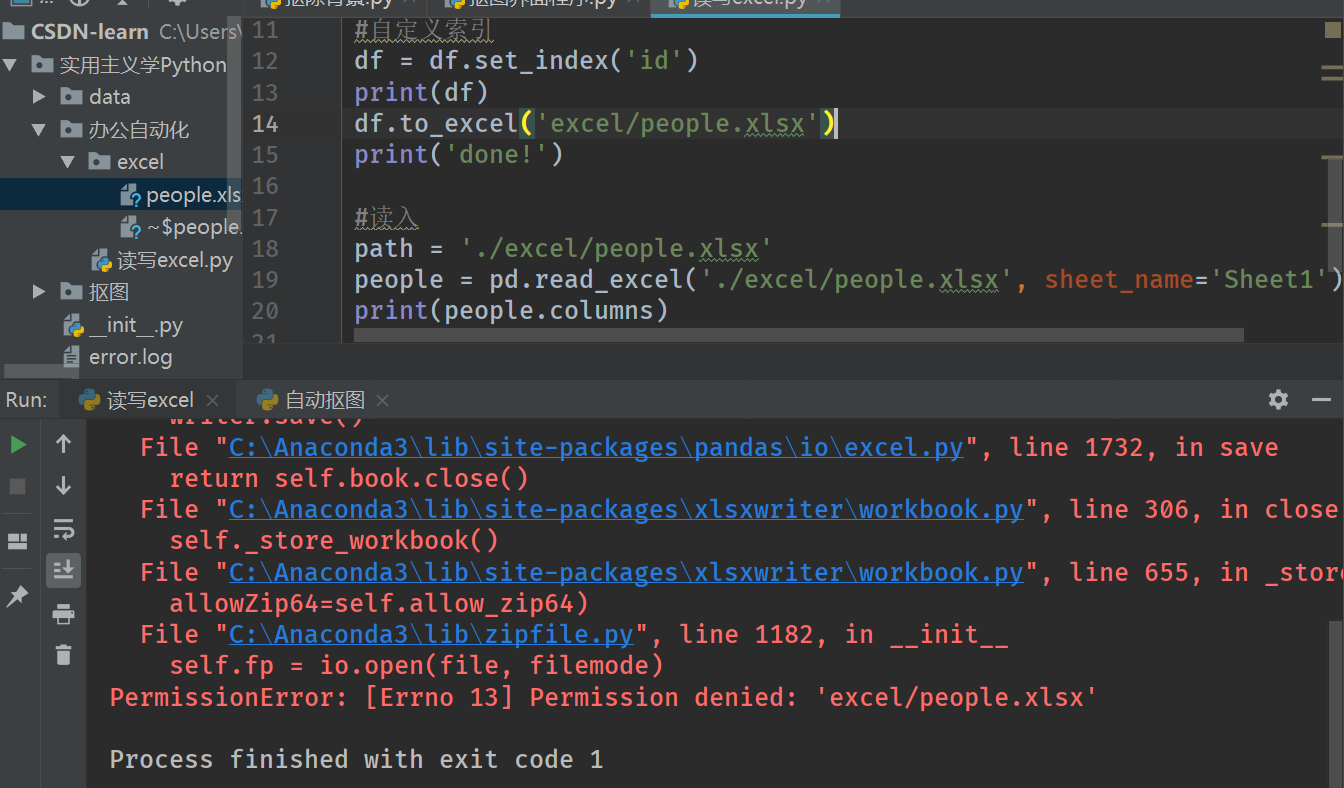Expand the 抠图 folder

tap(38, 291)
